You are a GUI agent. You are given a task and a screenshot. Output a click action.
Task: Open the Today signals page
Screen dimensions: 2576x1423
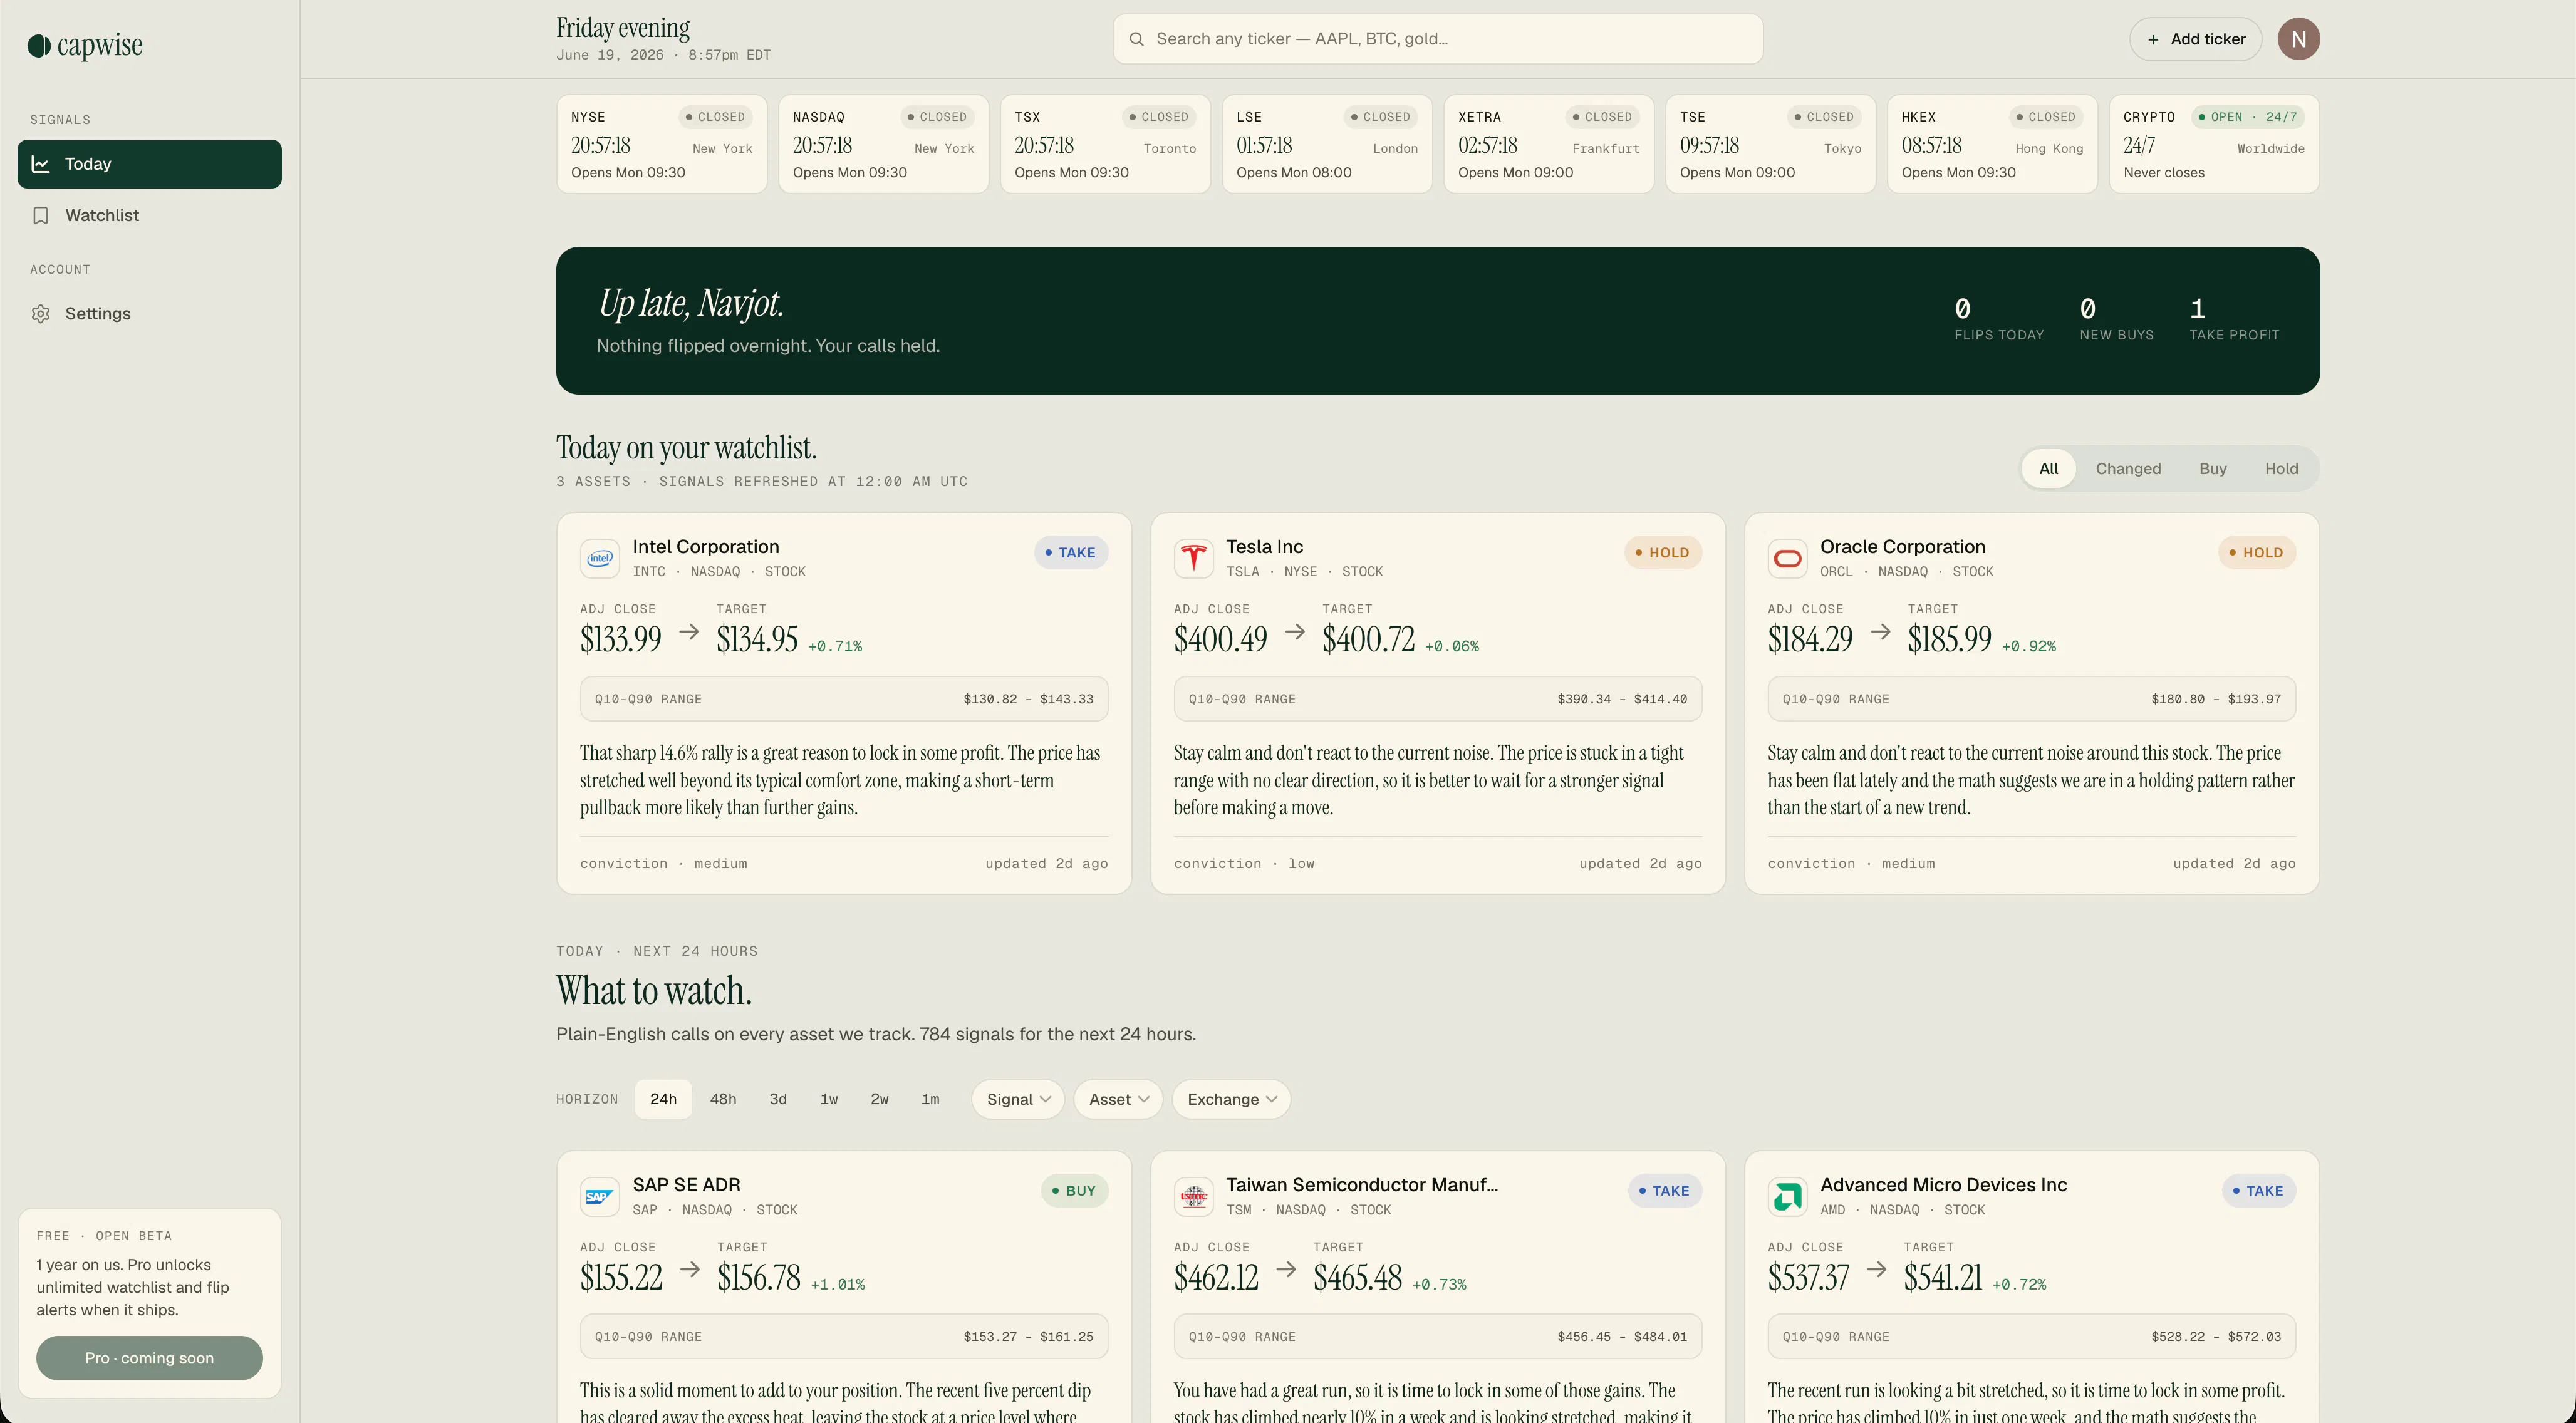coord(149,164)
